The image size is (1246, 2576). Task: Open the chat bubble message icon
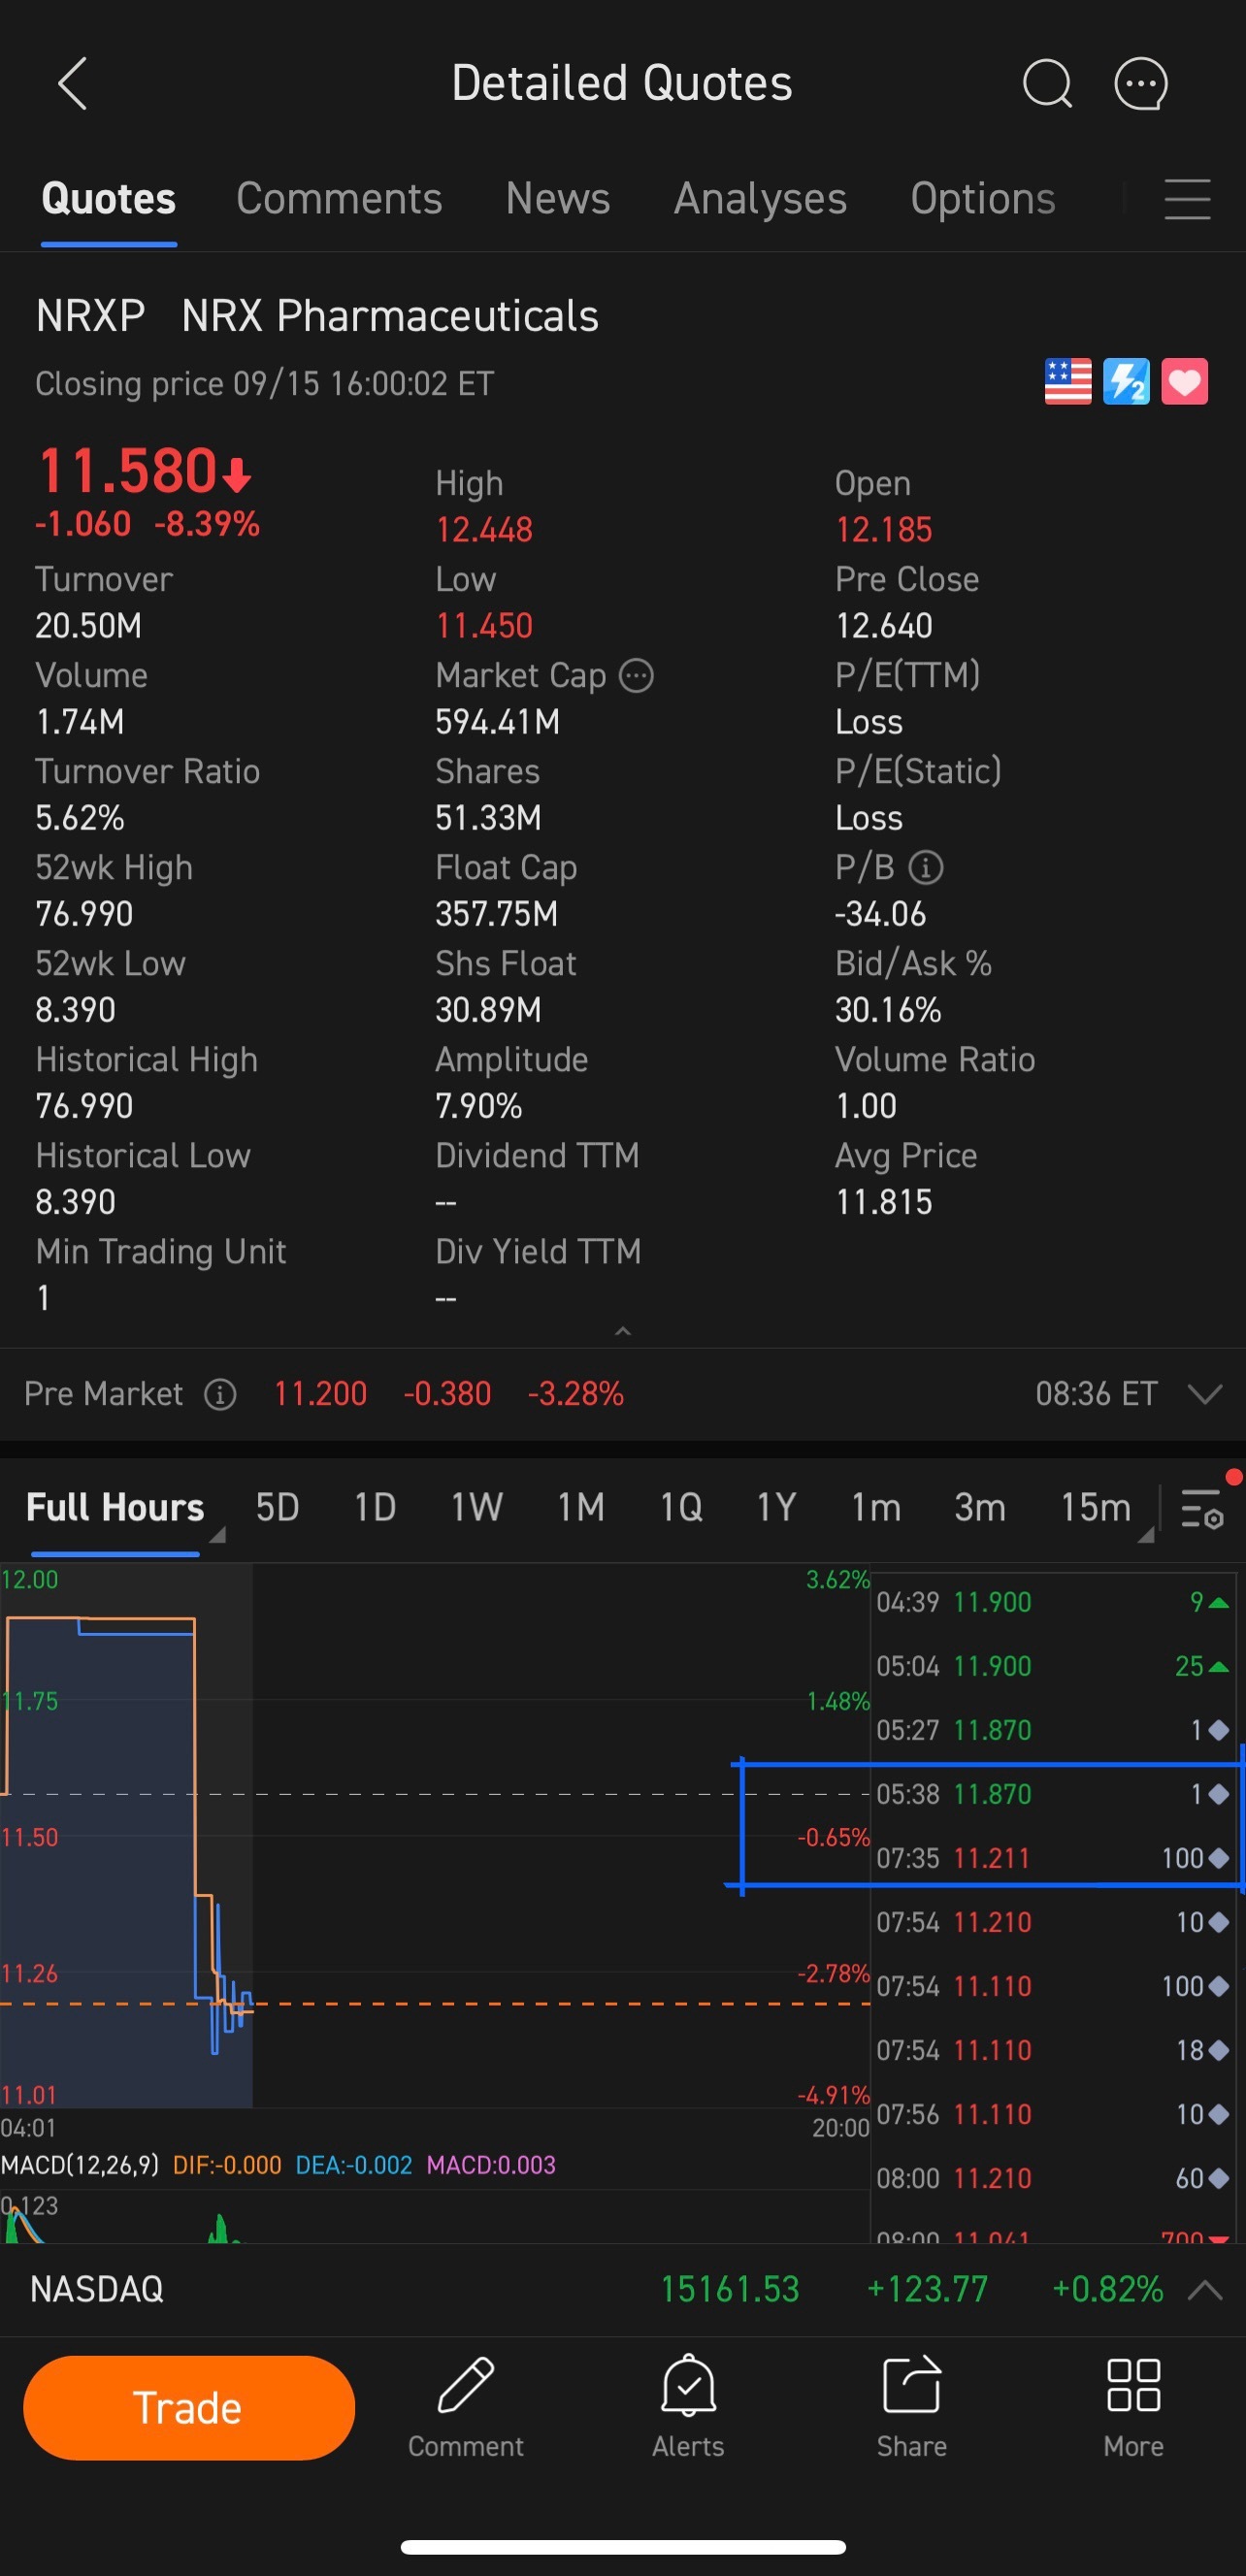pos(1141,83)
